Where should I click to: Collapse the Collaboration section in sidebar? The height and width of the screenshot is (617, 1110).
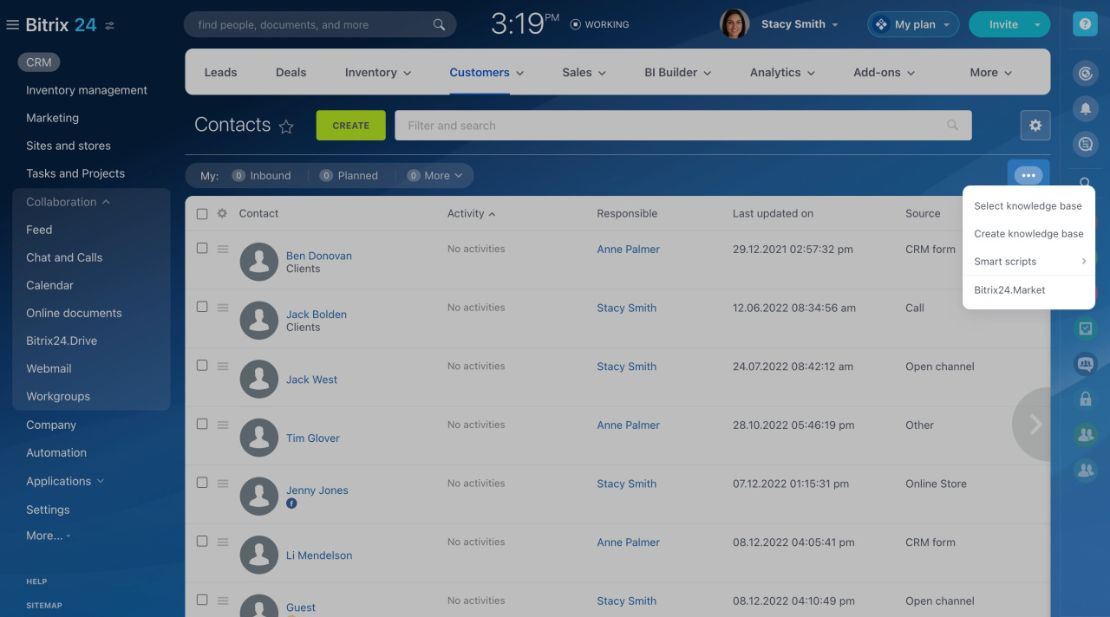[68, 202]
